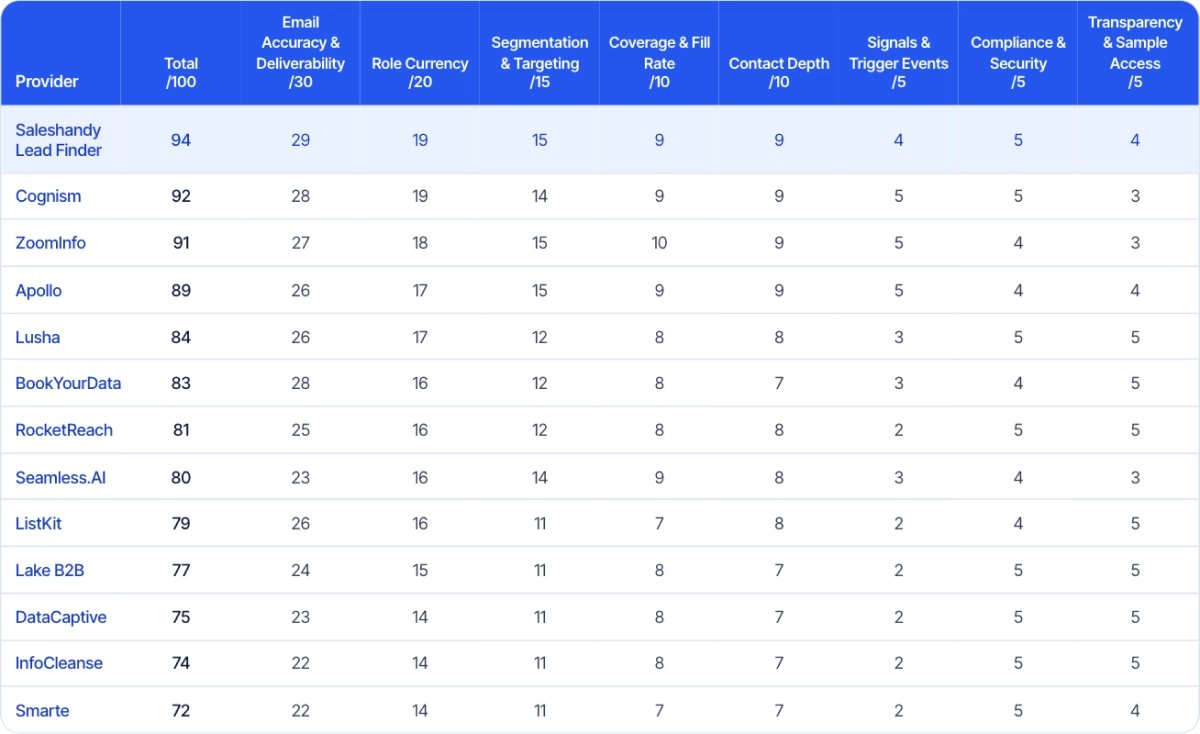Select ListKit coverage score 7
The image size is (1200, 734).
pos(659,523)
